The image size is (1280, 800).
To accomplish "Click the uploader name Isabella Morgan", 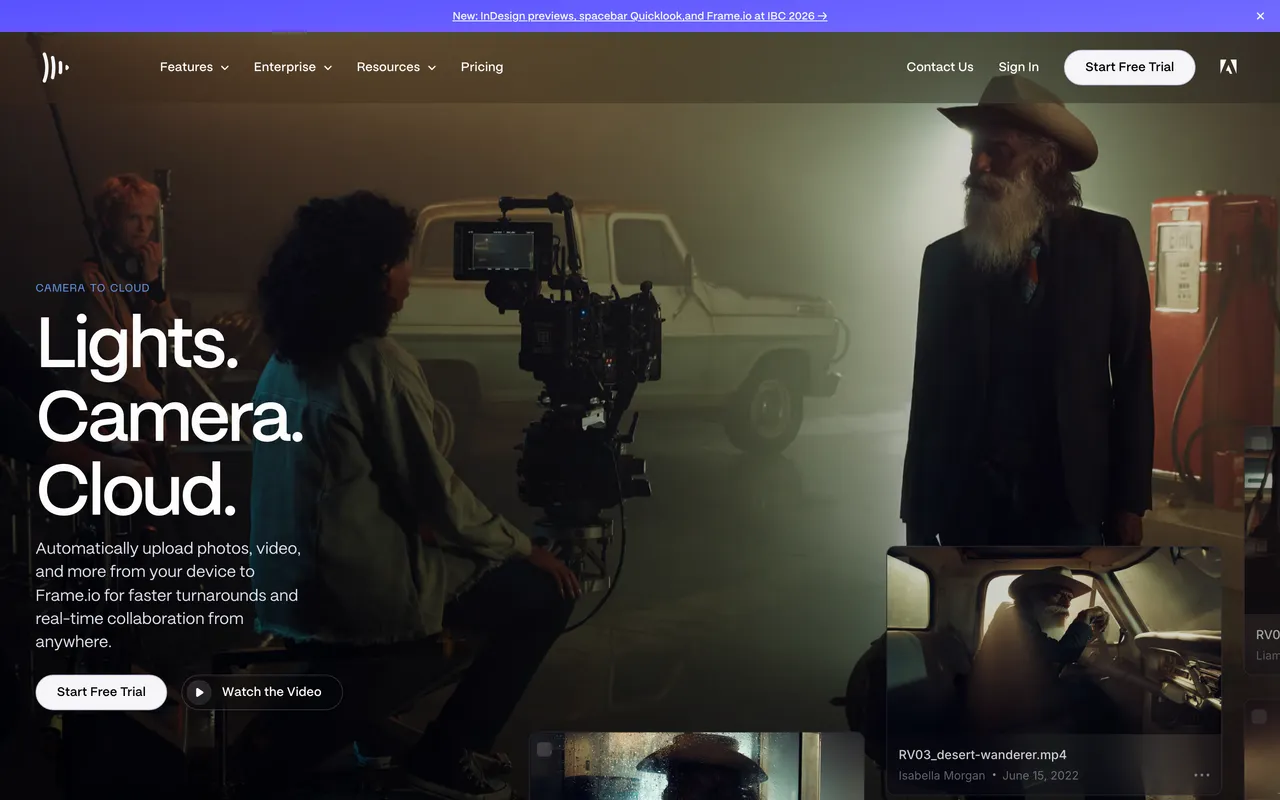I will [x=942, y=776].
